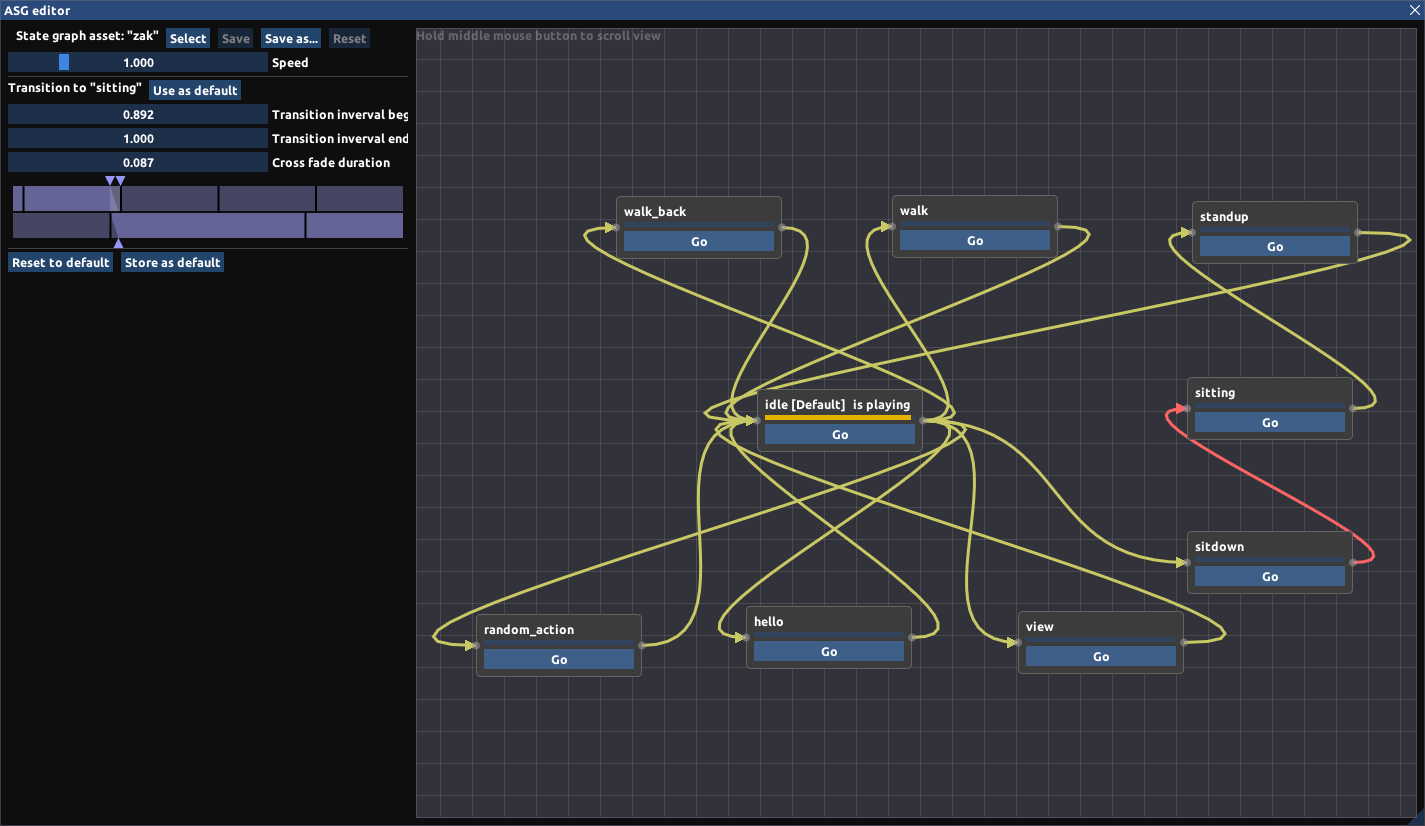The height and width of the screenshot is (826, 1425).
Task: Click the input pin of the sitdown node
Action: 1189,562
